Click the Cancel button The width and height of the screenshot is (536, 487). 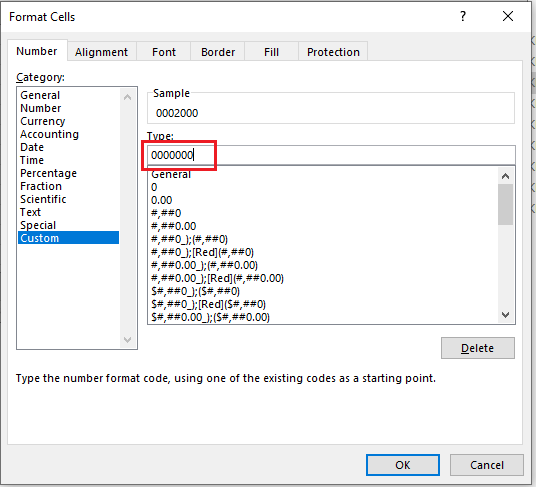[x=487, y=465]
